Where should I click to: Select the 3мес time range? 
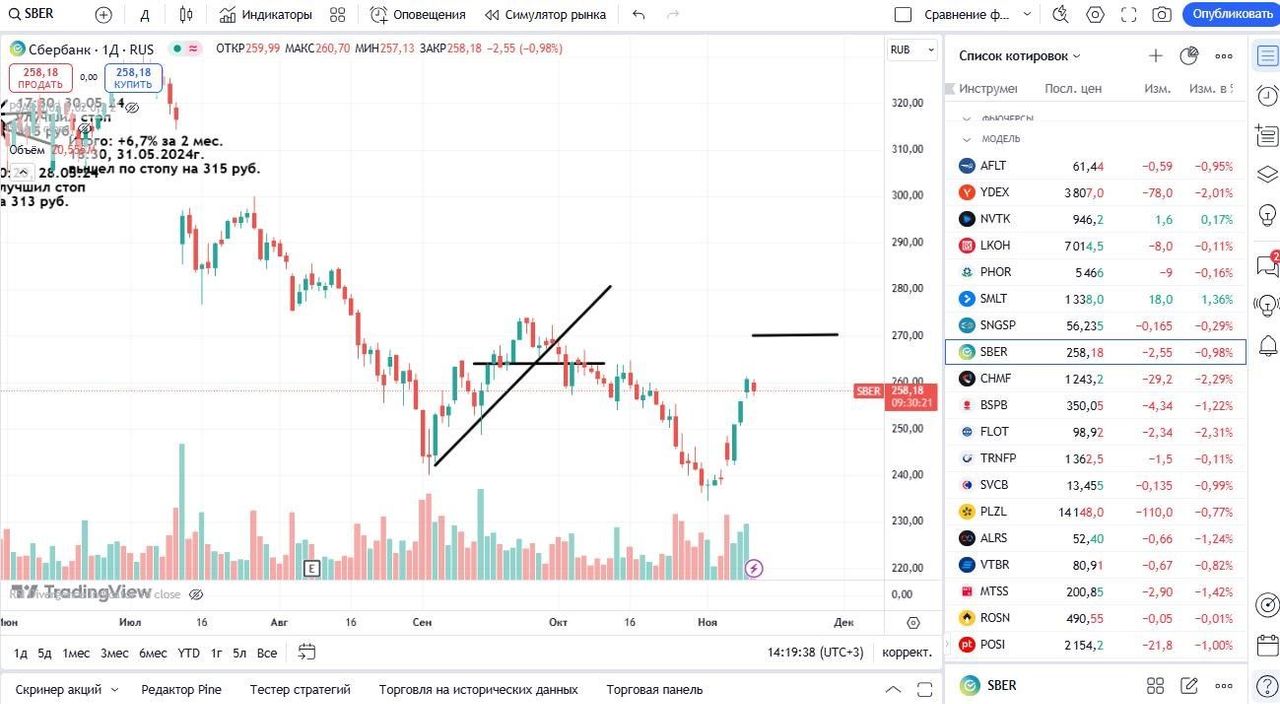click(x=114, y=653)
